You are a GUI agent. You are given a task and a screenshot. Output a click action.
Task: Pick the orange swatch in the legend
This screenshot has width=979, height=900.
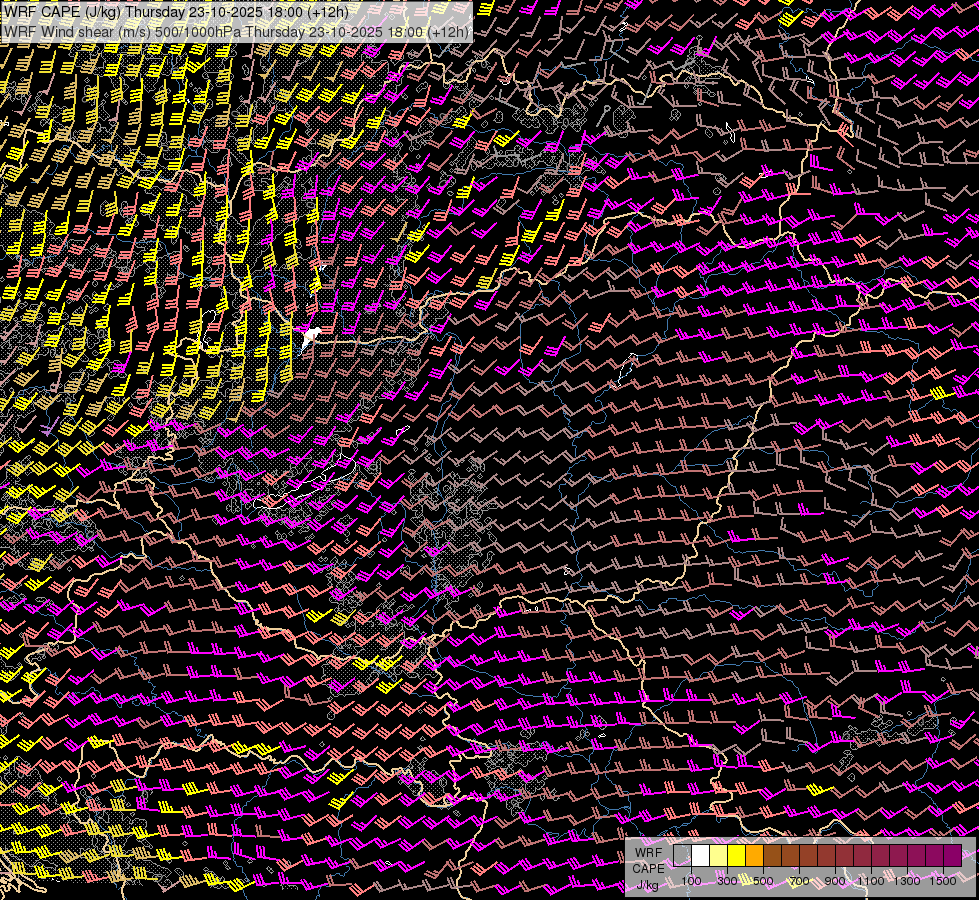(x=754, y=856)
